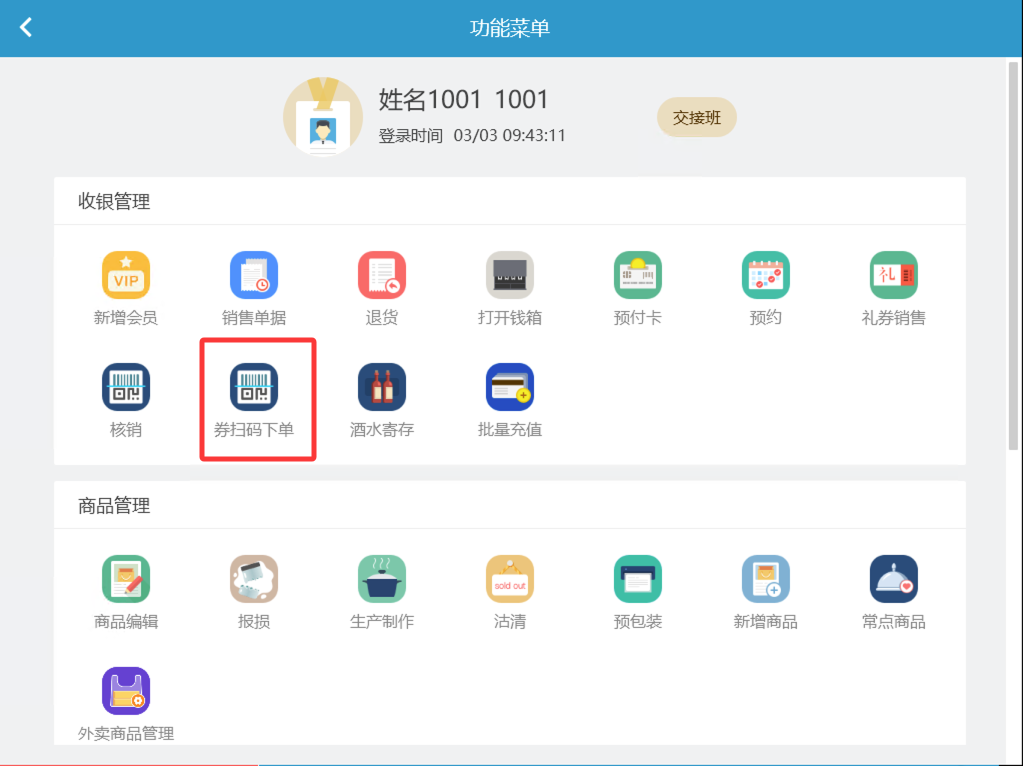Image resolution: width=1023 pixels, height=766 pixels.
Task: Click the user avatar picture
Action: pos(323,117)
